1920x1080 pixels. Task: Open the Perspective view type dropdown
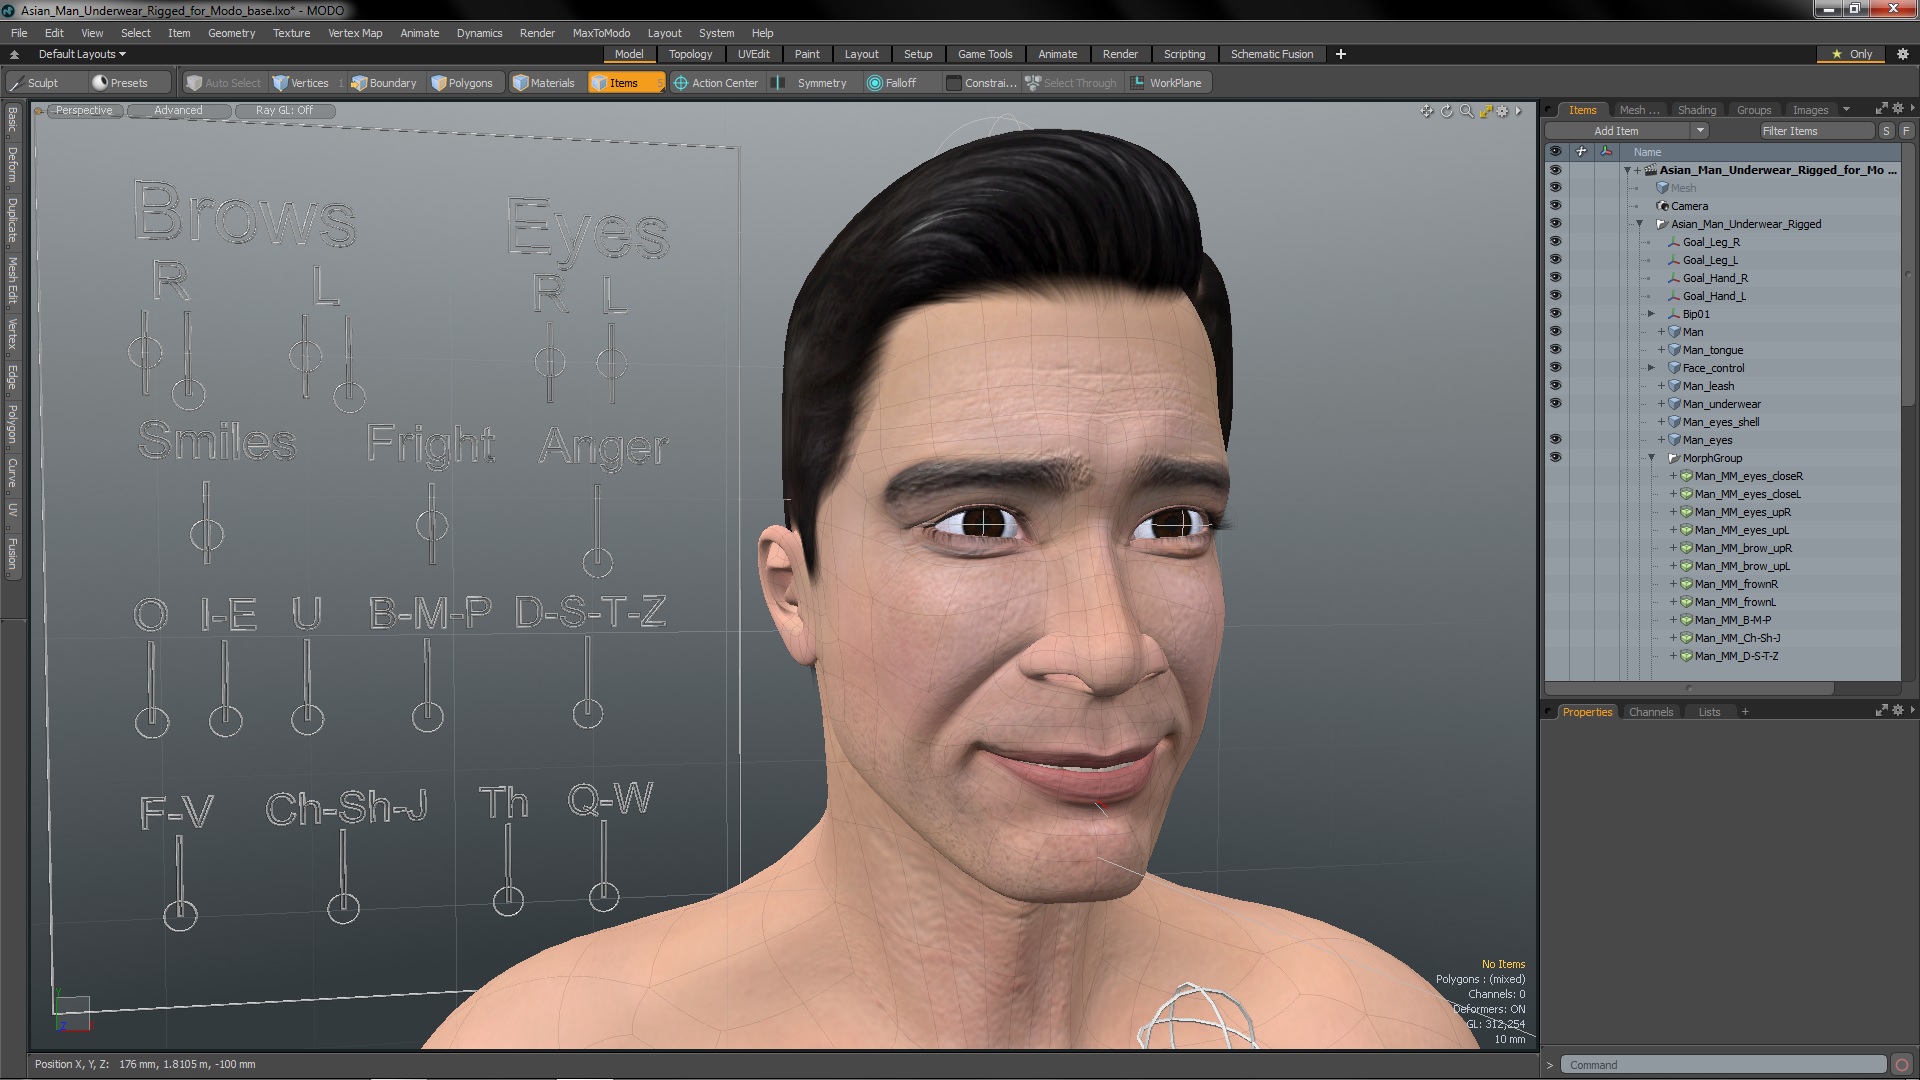pos(84,111)
